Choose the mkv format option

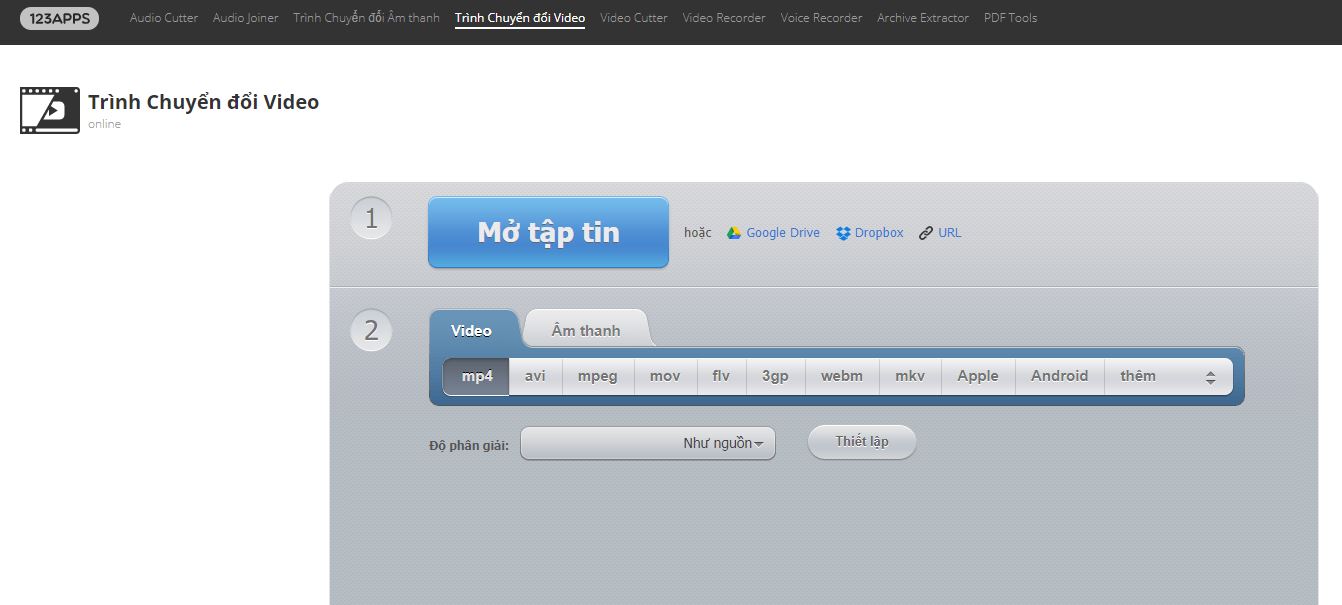(910, 376)
